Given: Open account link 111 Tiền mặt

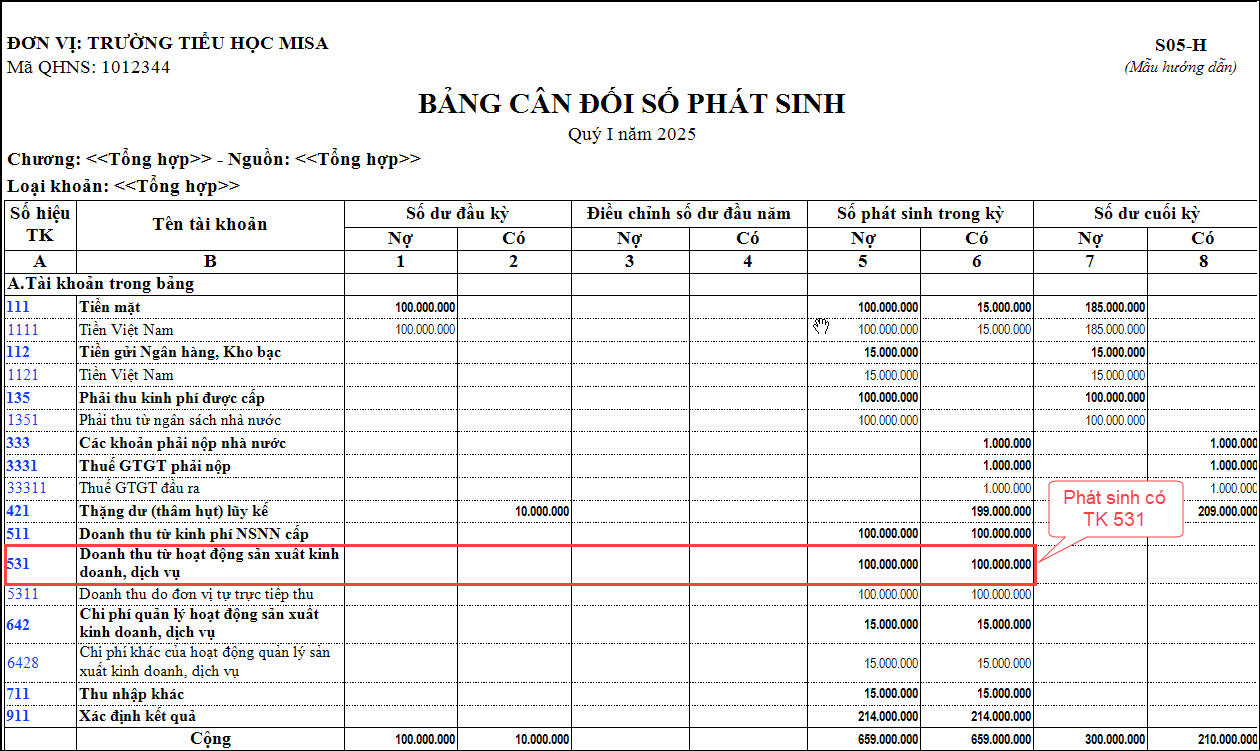Looking at the screenshot, I should [19, 307].
